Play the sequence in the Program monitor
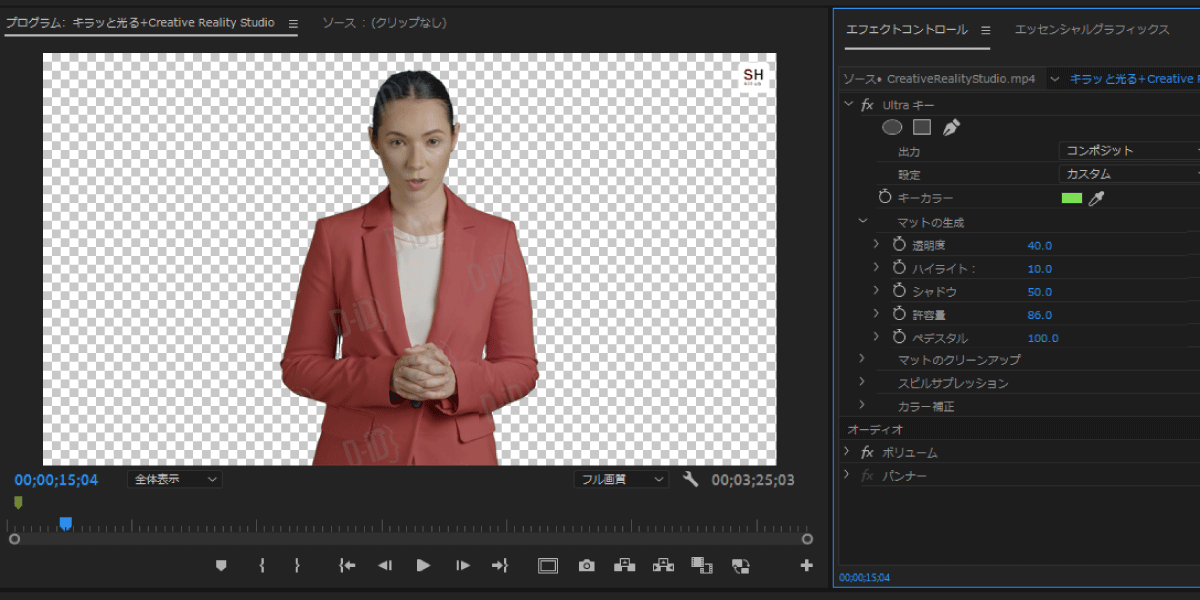The height and width of the screenshot is (600, 1200). pyautogui.click(x=423, y=566)
